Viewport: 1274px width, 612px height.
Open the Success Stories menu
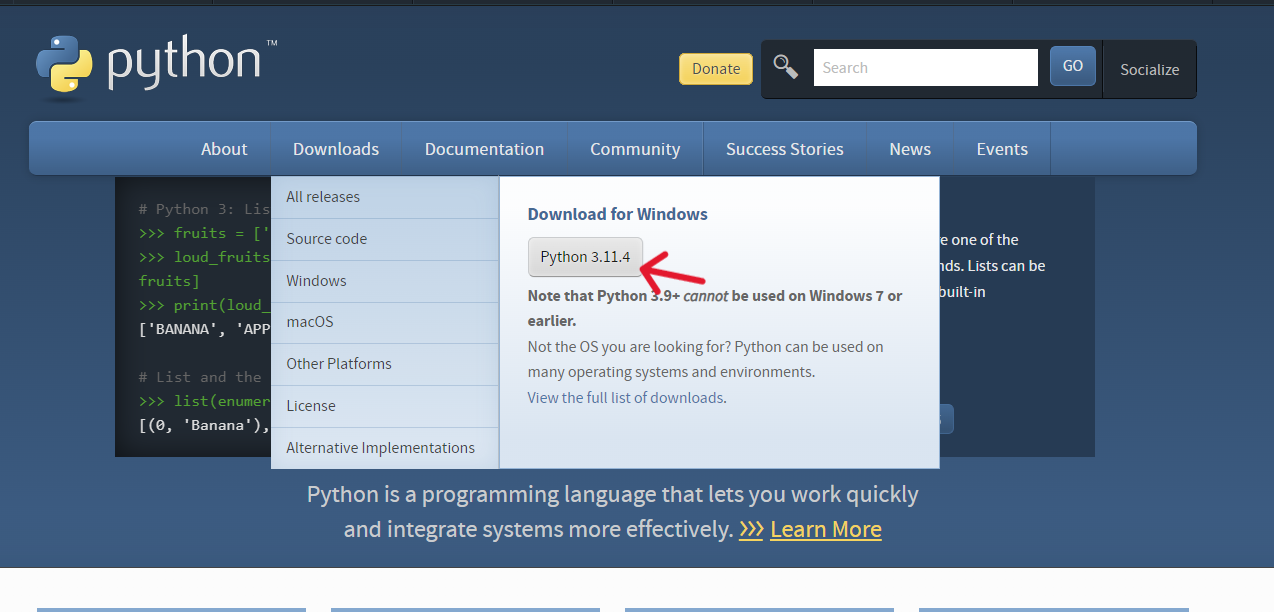[785, 149]
